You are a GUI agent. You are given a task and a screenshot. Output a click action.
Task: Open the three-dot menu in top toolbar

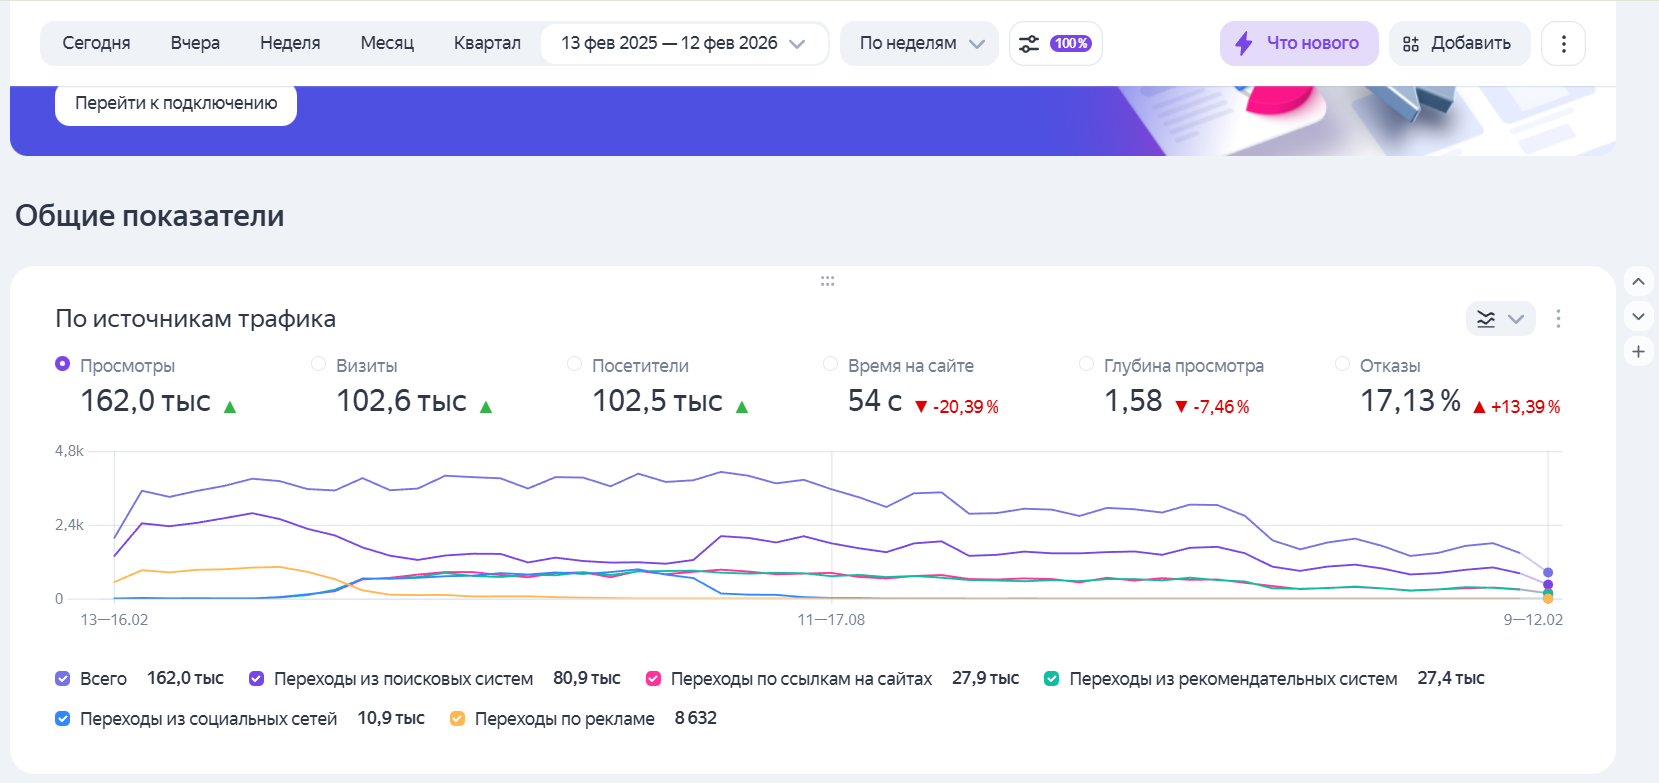(x=1563, y=44)
